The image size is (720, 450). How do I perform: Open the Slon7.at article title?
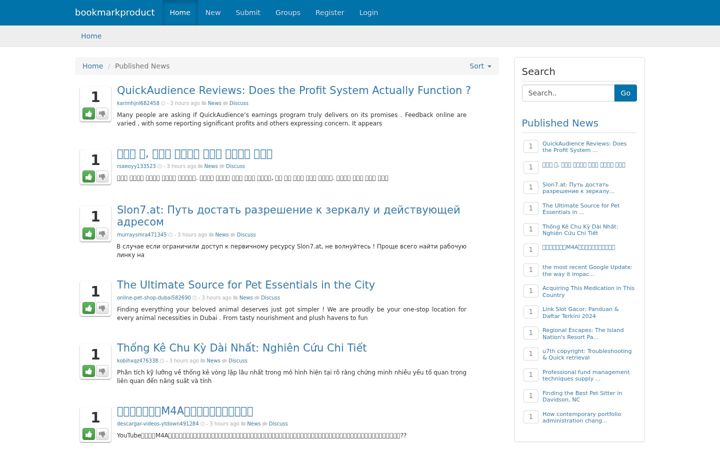288,215
